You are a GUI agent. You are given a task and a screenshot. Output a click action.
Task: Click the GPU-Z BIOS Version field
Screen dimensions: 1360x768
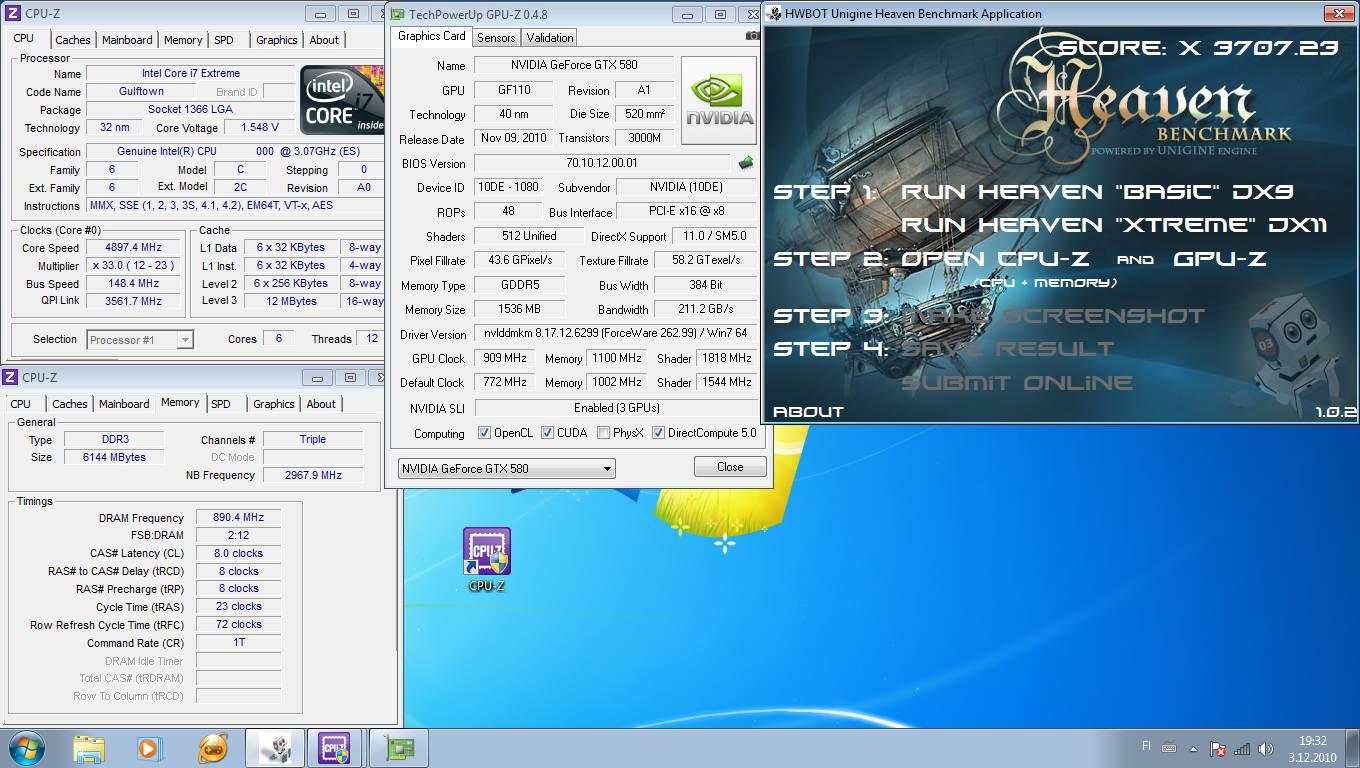(x=602, y=163)
